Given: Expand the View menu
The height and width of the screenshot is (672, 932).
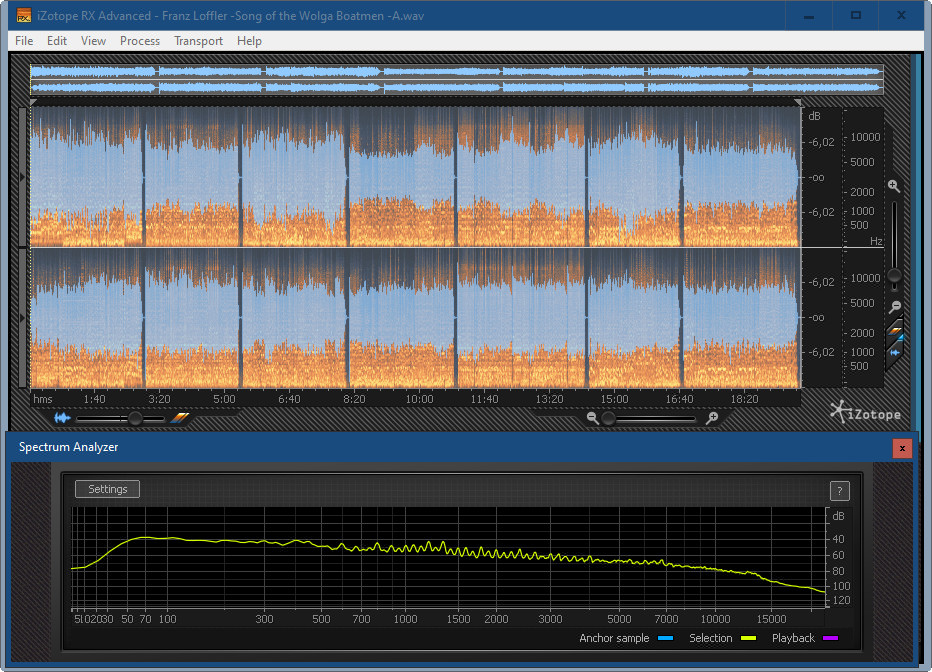Looking at the screenshot, I should [x=93, y=41].
